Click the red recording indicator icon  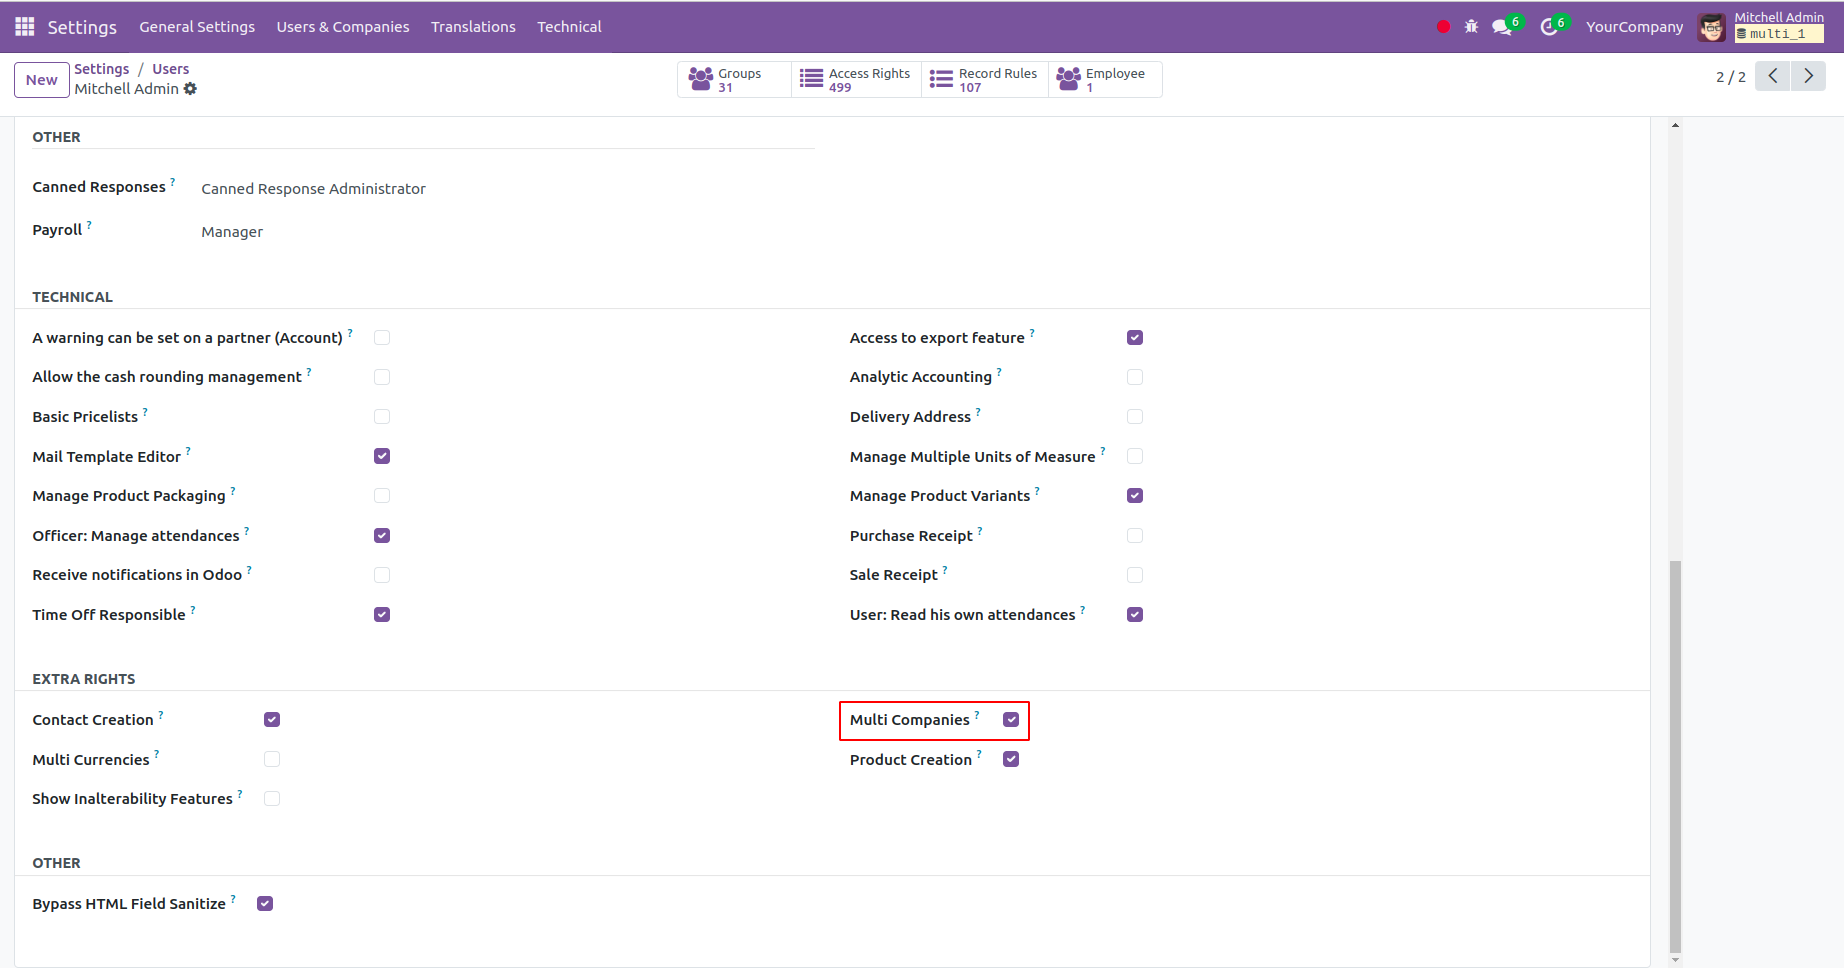1443,27
